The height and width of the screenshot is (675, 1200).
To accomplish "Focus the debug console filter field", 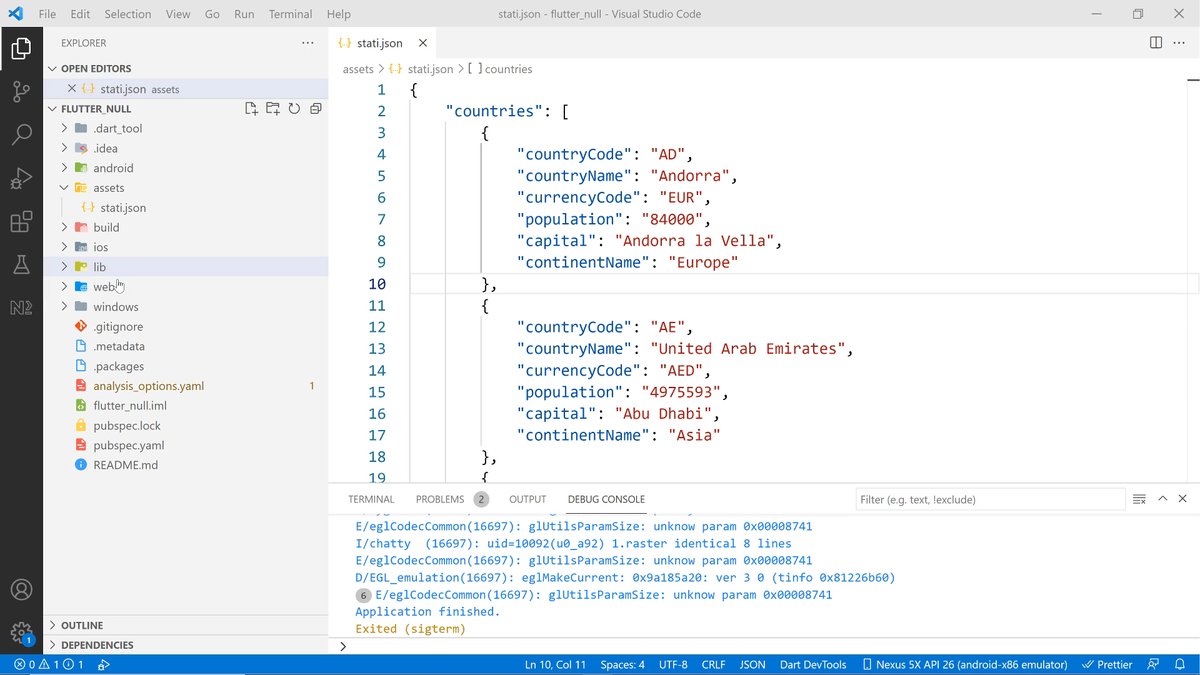I will pos(990,499).
